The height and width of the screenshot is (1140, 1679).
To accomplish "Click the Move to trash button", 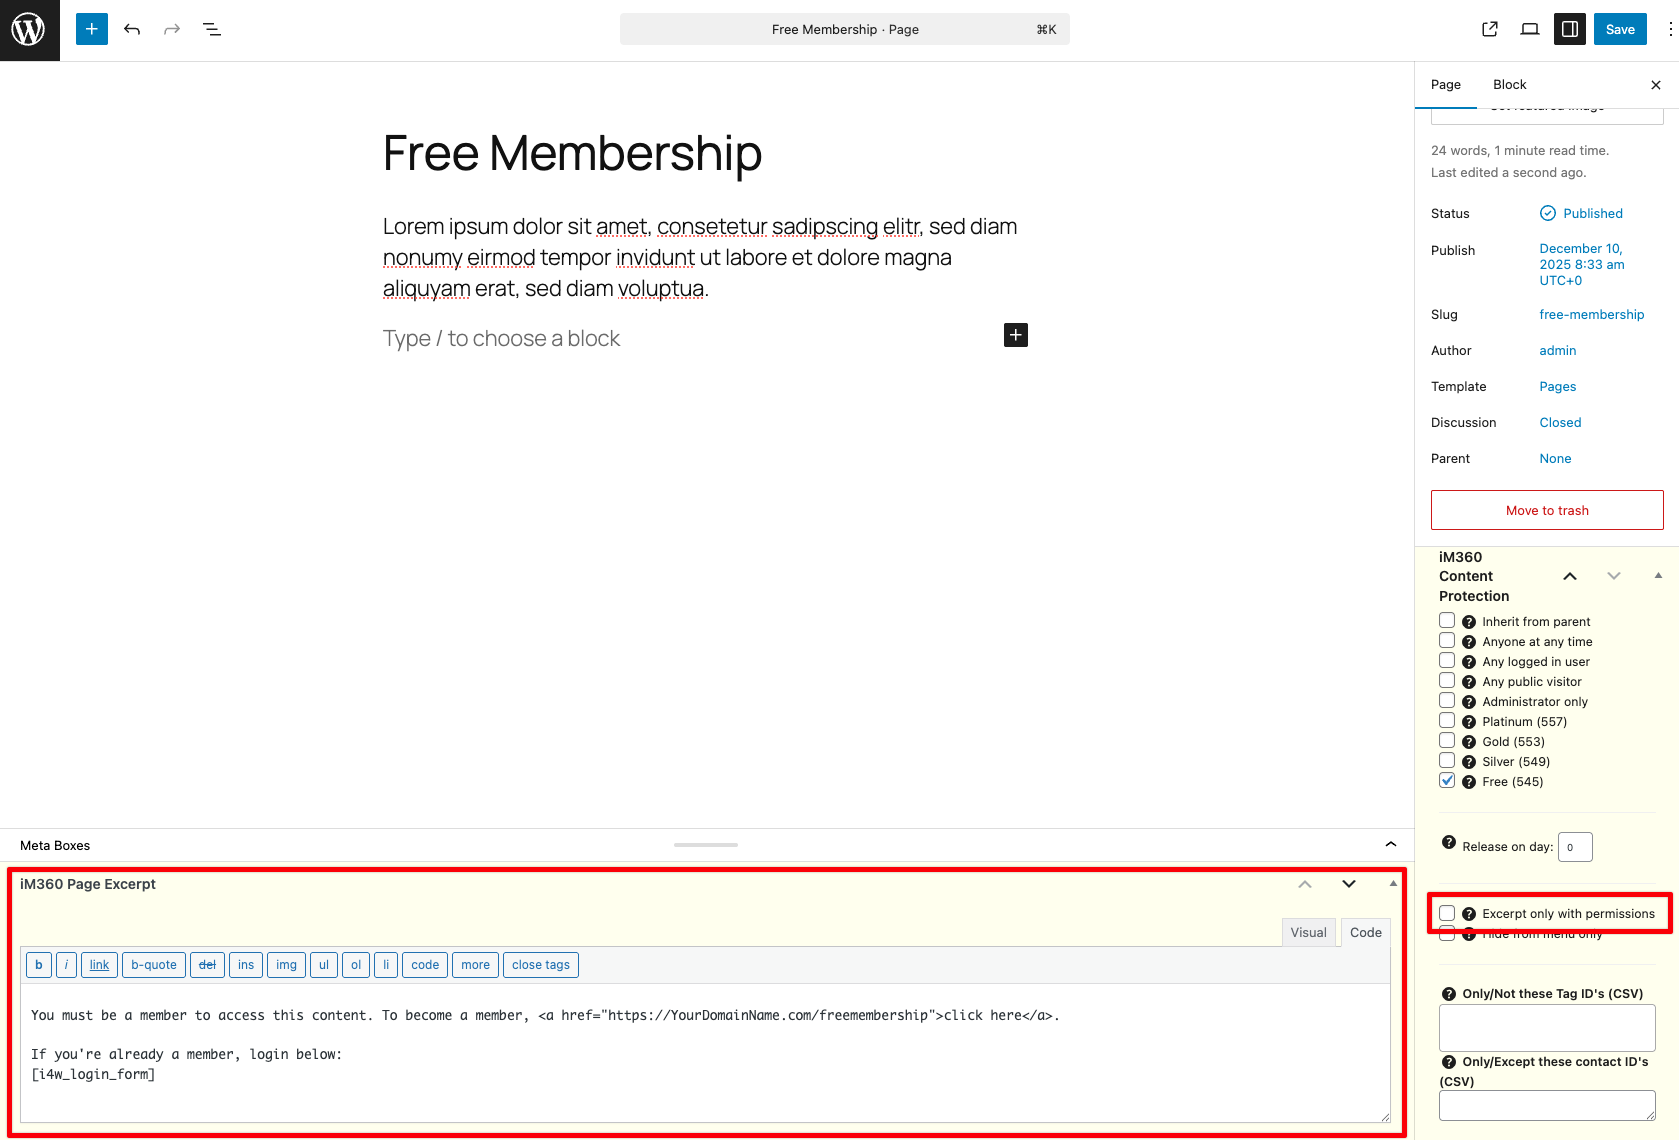I will 1546,510.
